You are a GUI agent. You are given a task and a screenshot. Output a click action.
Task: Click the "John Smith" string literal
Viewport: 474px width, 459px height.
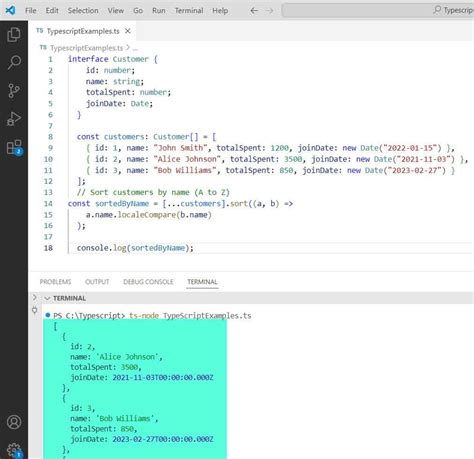(180, 148)
